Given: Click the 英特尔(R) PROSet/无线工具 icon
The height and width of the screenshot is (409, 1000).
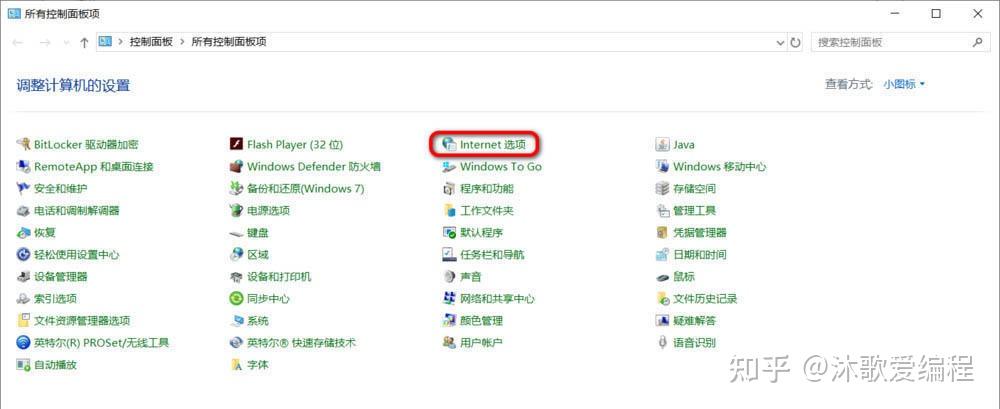Looking at the screenshot, I should [x=24, y=343].
